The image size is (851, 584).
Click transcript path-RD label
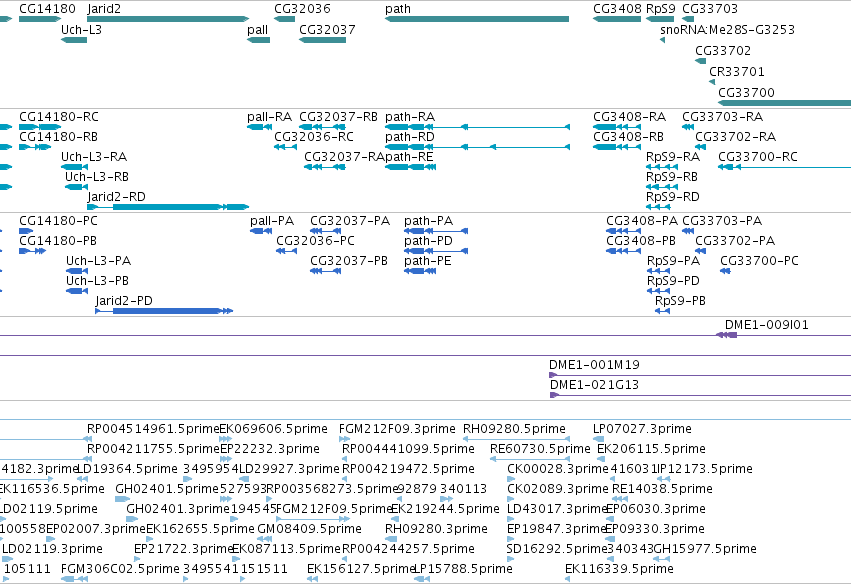click(410, 137)
